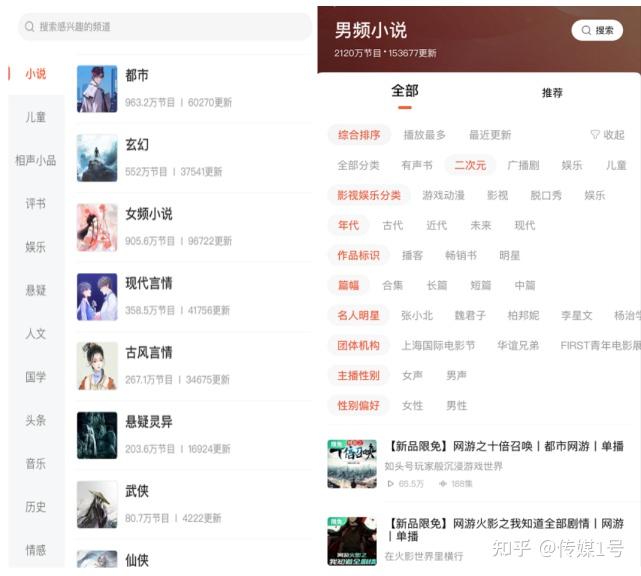Select the 国学 sidebar category
This screenshot has height=576, width=641.
coord(36,377)
